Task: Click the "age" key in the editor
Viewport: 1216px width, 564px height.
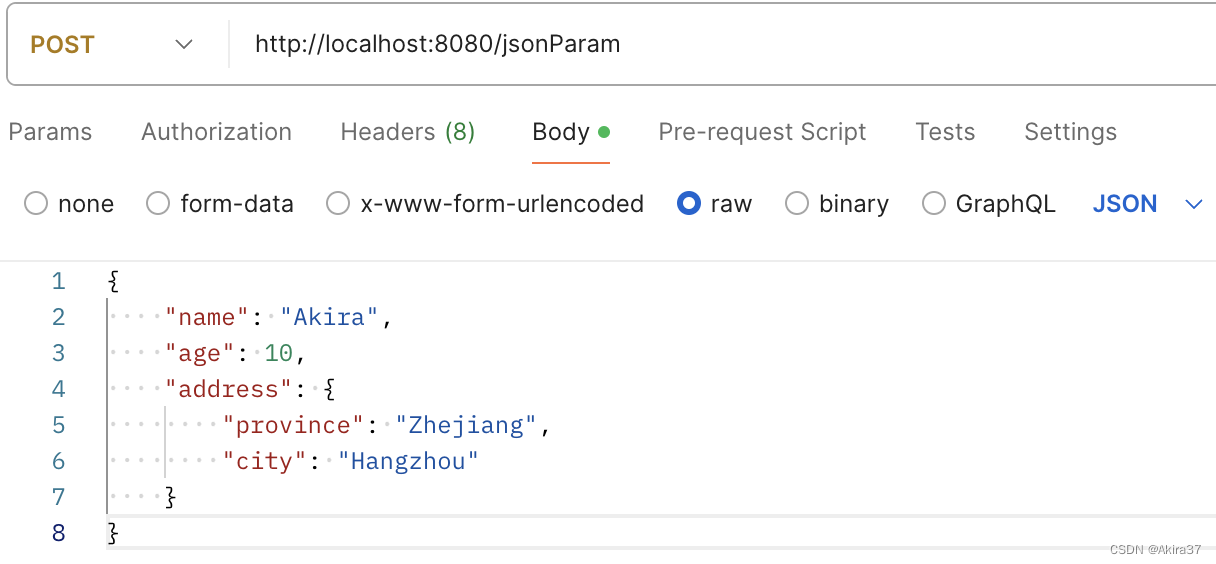Action: point(200,353)
